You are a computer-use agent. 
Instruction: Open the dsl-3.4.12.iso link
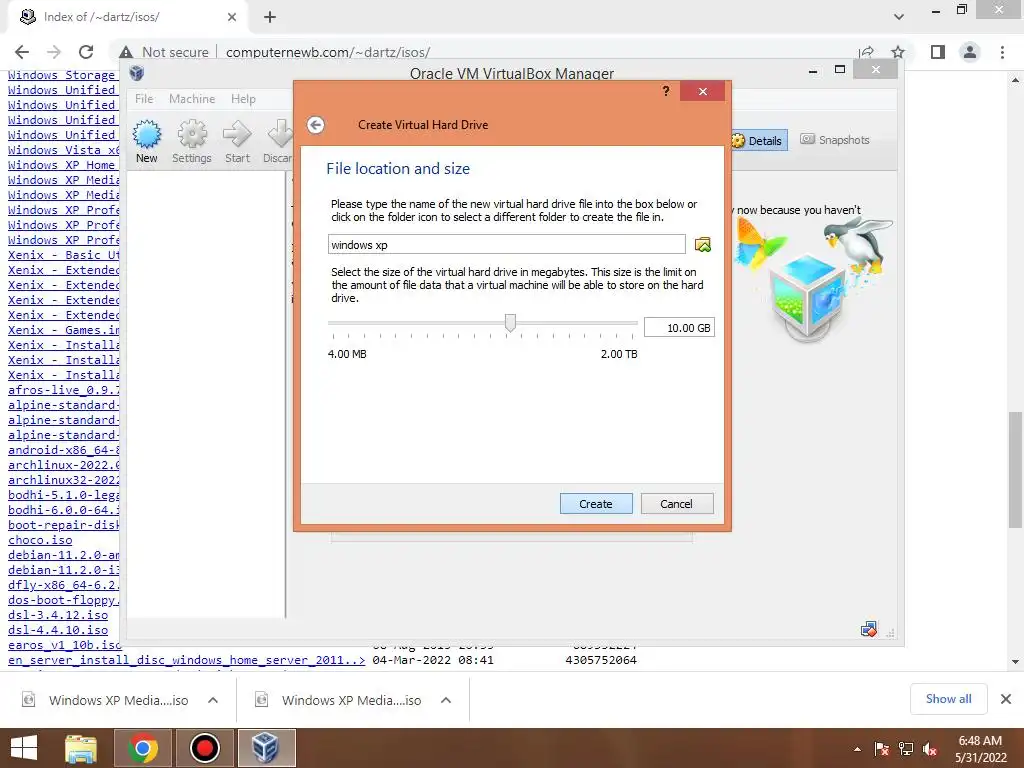pos(58,615)
